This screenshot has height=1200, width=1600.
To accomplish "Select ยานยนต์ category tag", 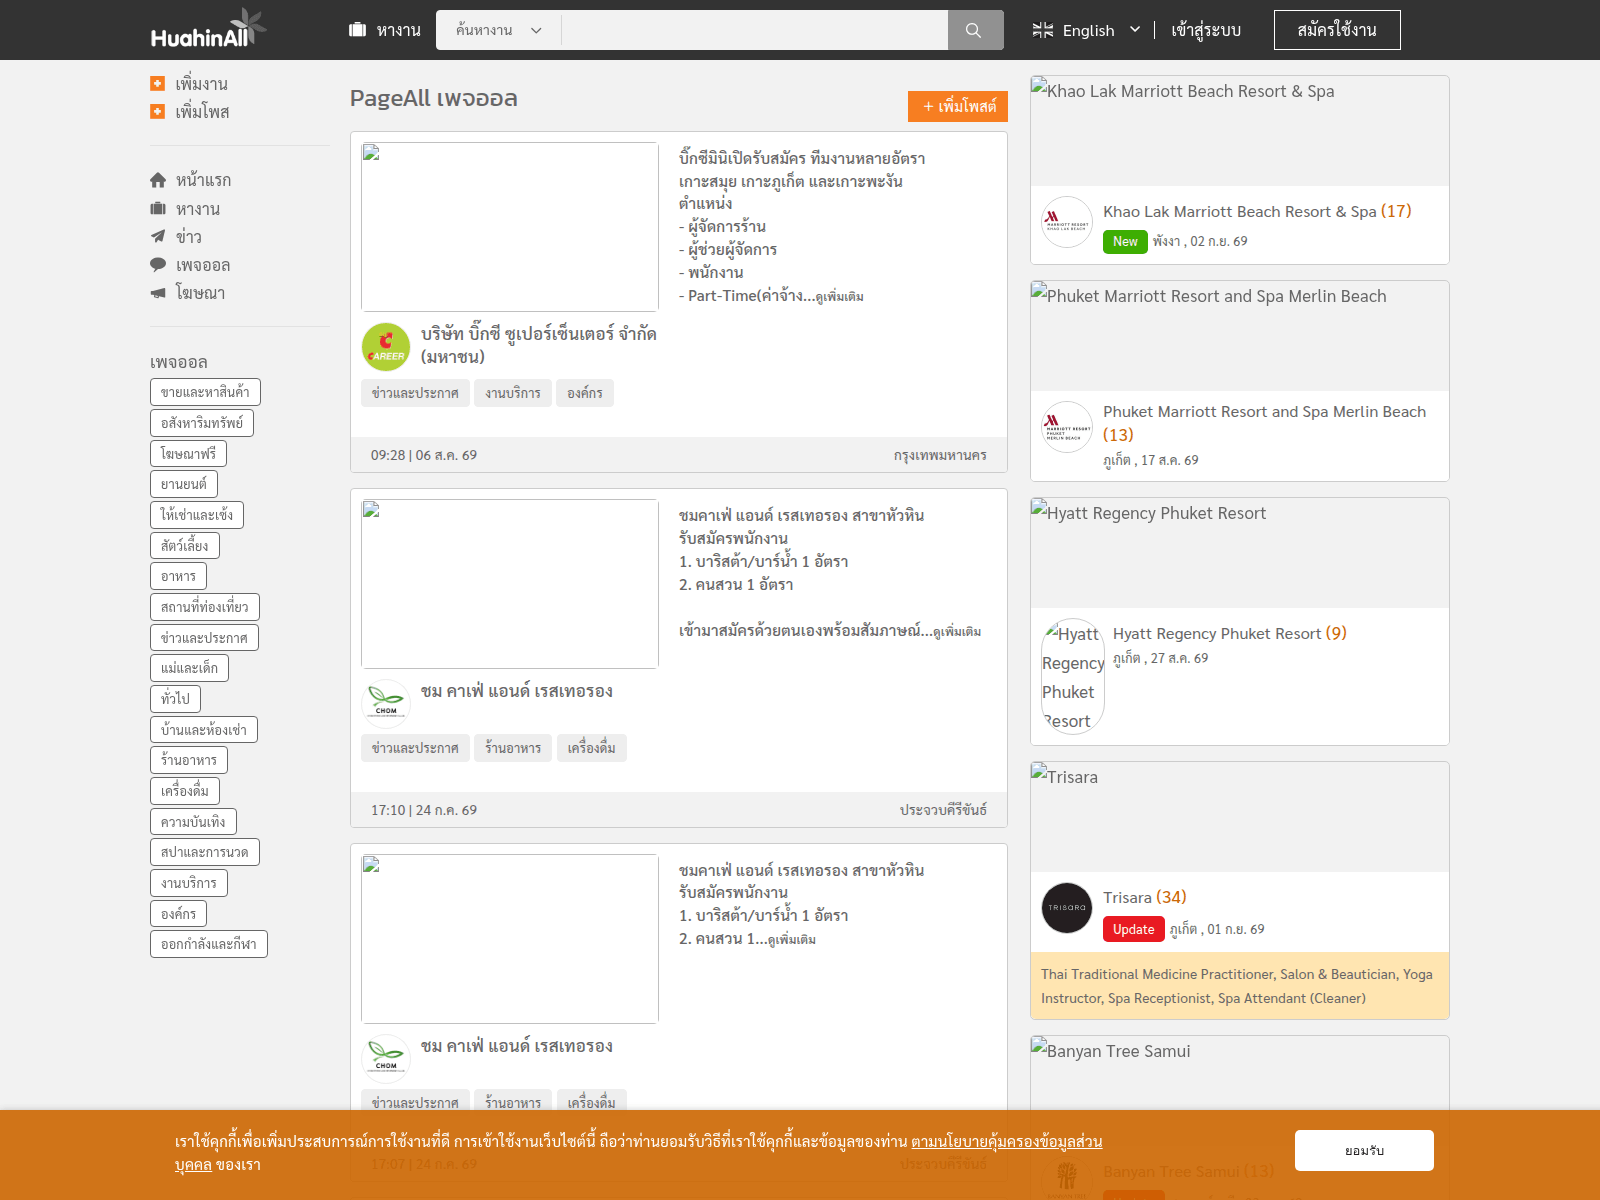I will click(184, 484).
